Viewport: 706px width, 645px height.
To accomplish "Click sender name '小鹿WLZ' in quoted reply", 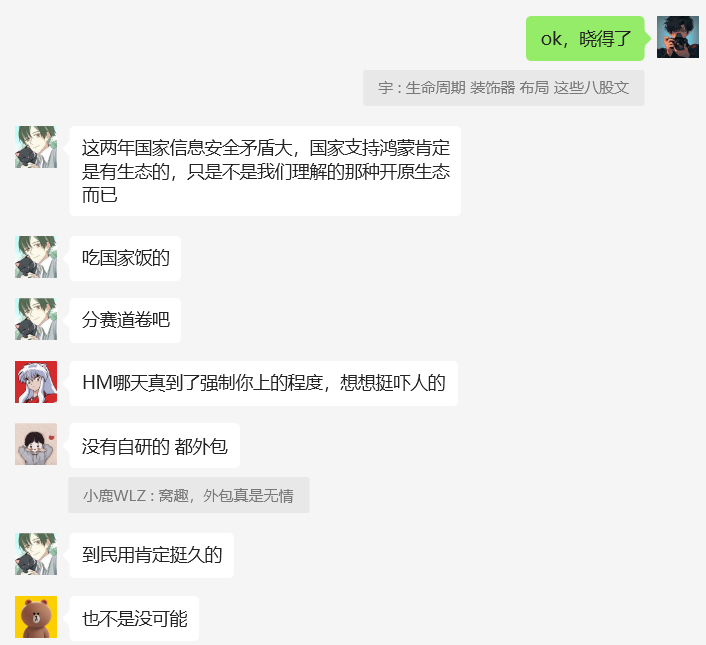I will (x=115, y=496).
